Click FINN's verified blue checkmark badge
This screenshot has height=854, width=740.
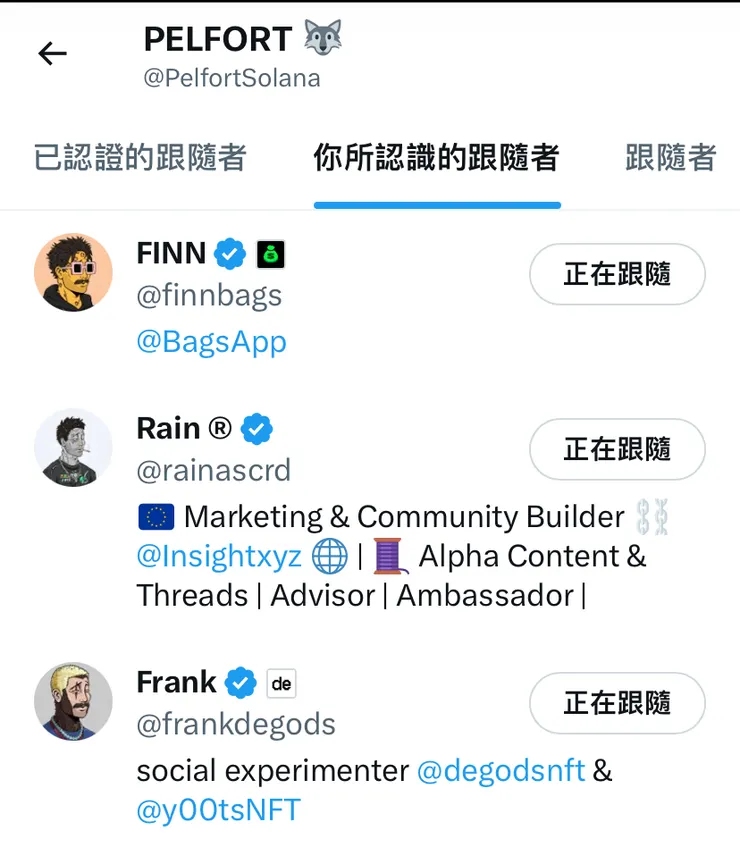(231, 254)
